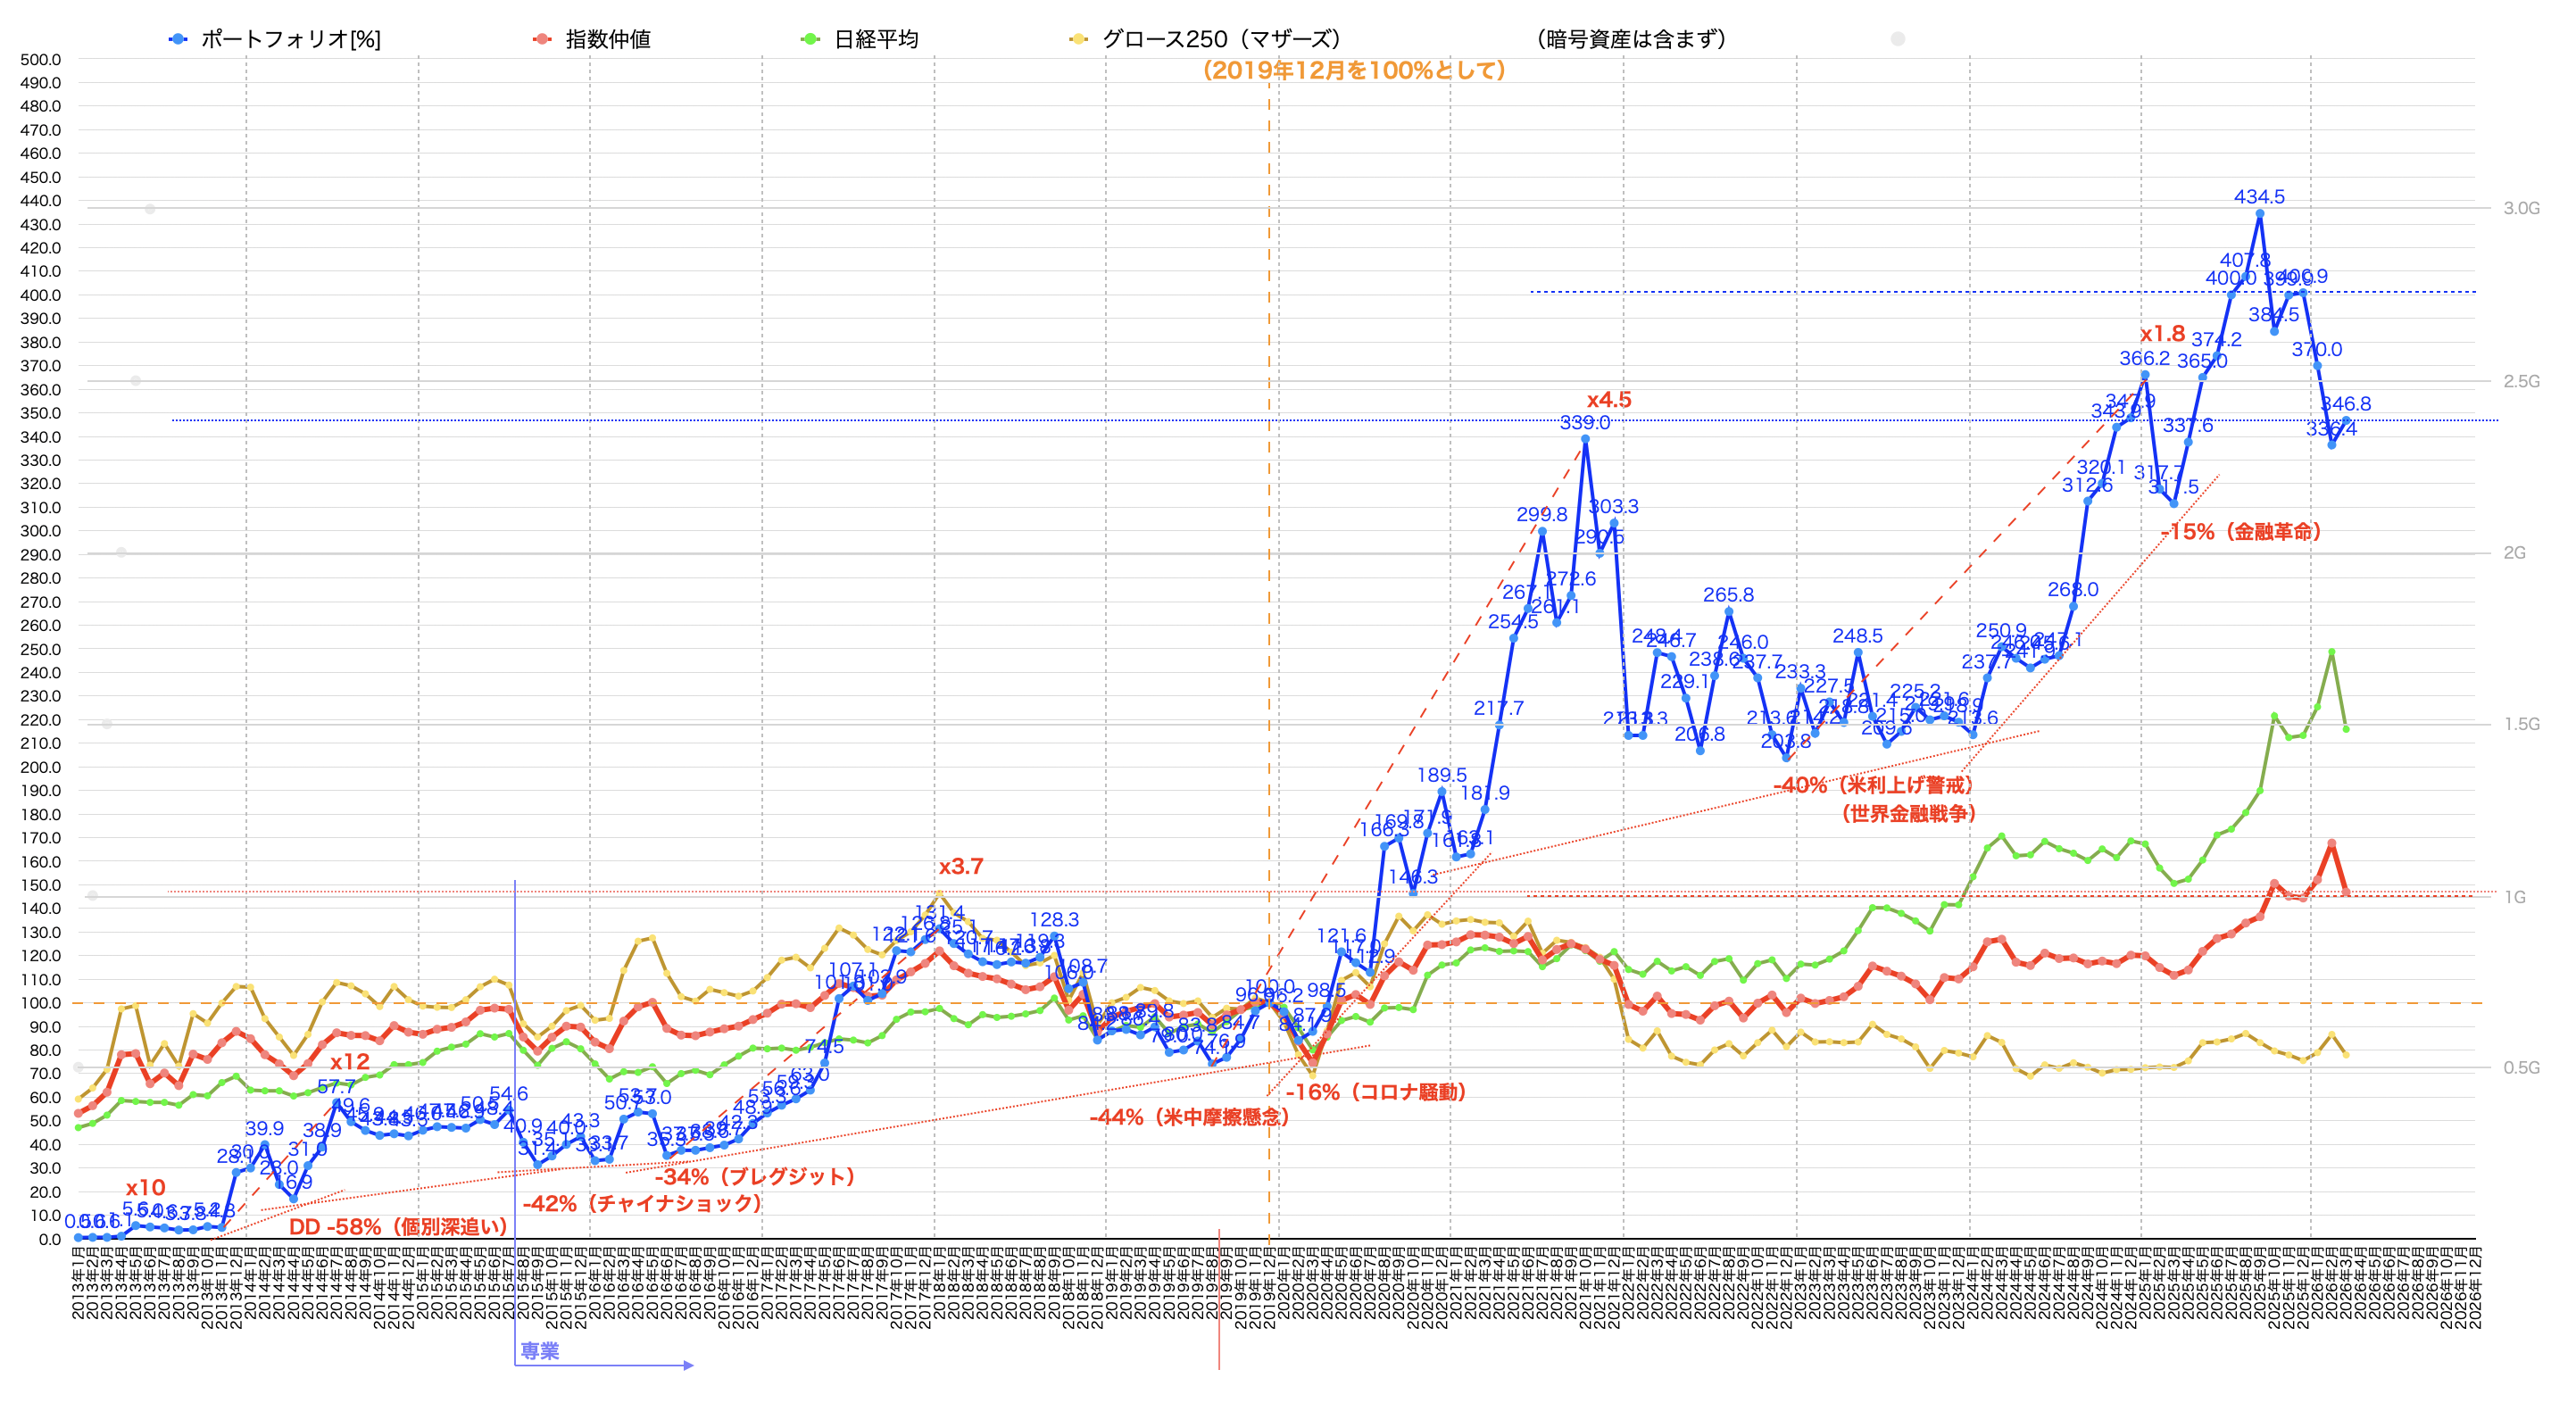
Task: Click the 434.5 peak data point
Action: 2259,213
